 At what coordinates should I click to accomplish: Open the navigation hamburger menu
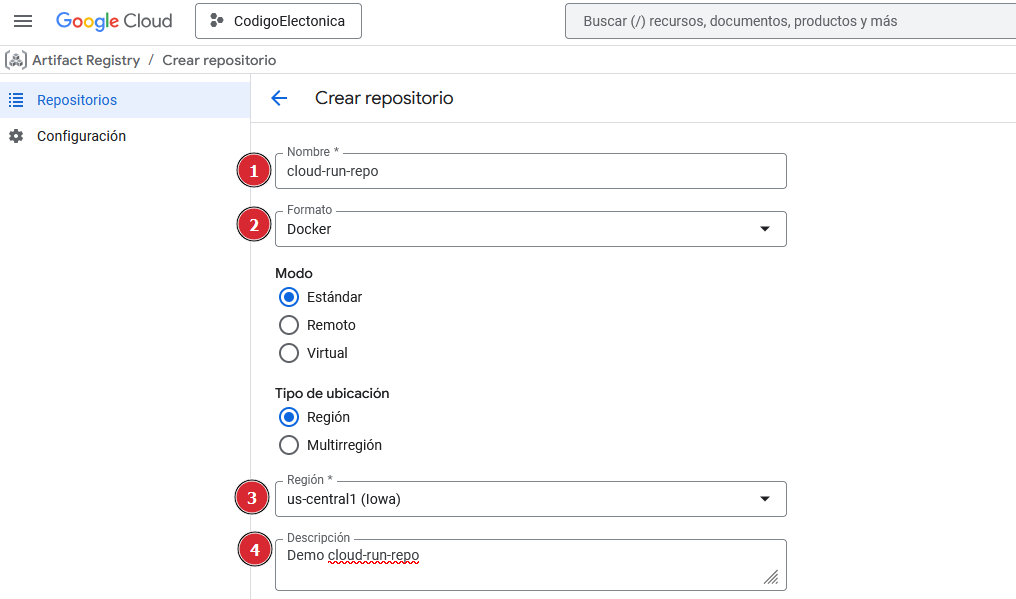22,20
